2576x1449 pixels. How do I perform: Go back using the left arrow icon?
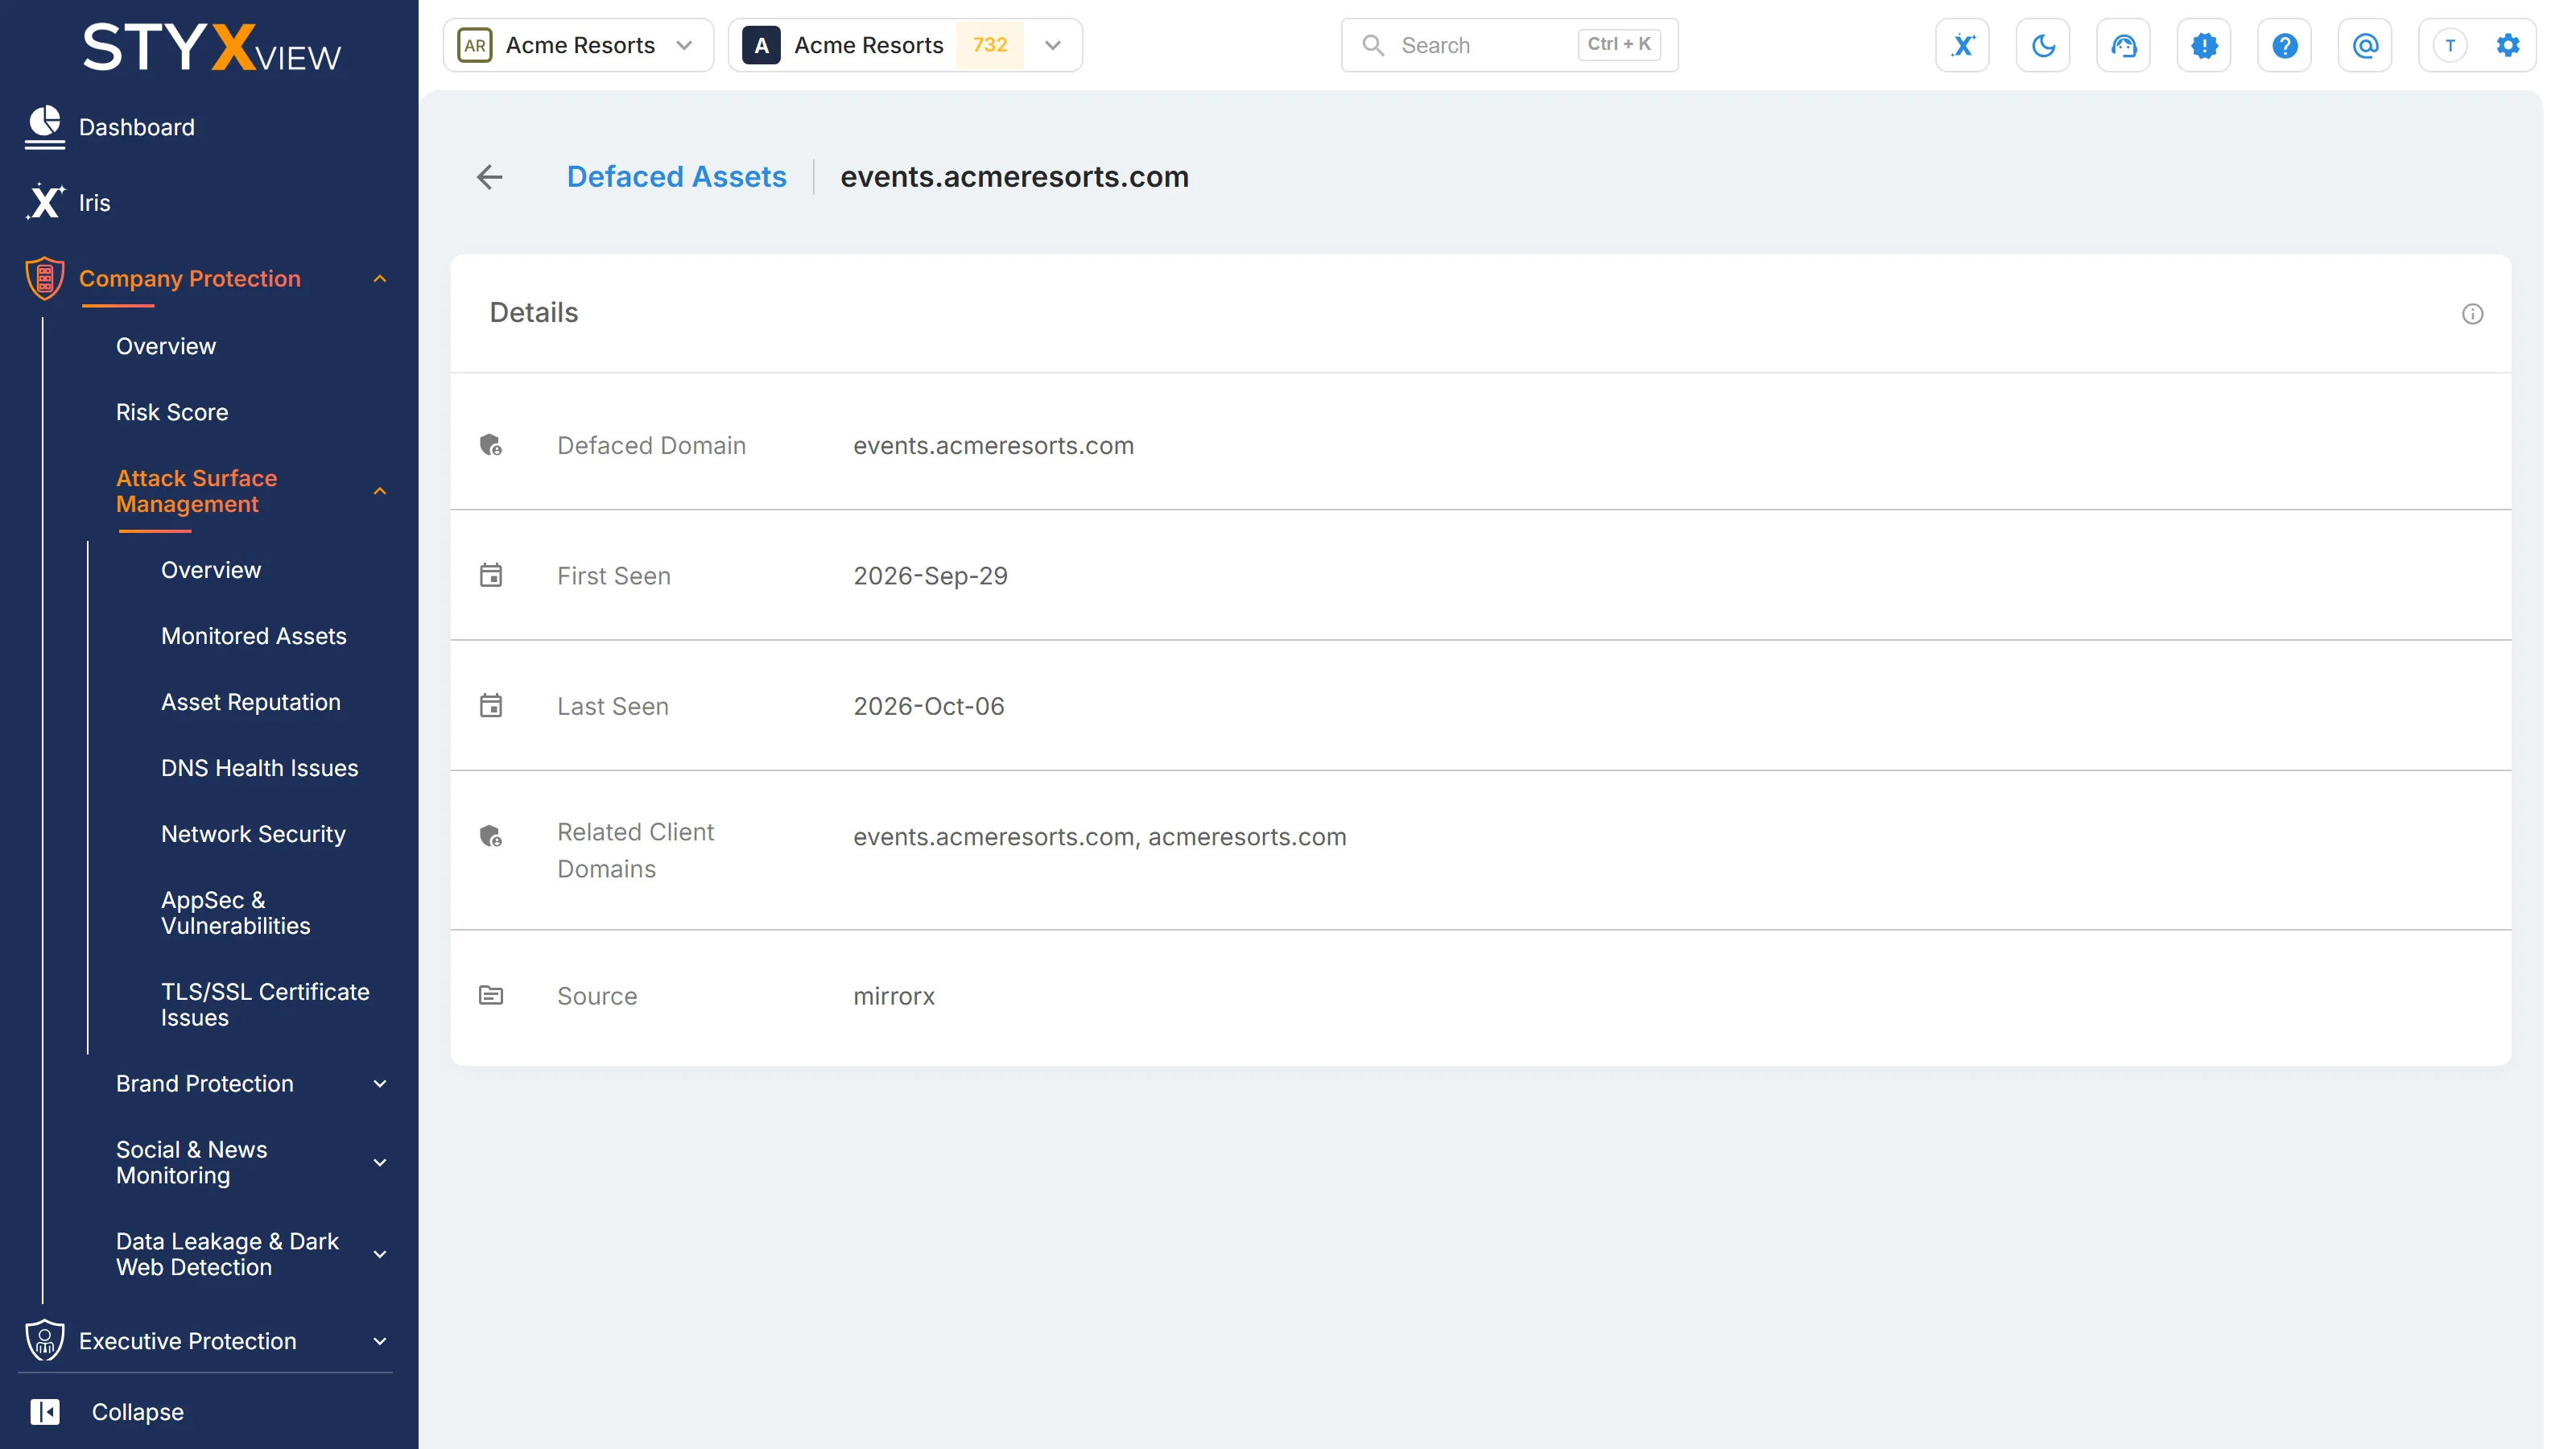489,177
